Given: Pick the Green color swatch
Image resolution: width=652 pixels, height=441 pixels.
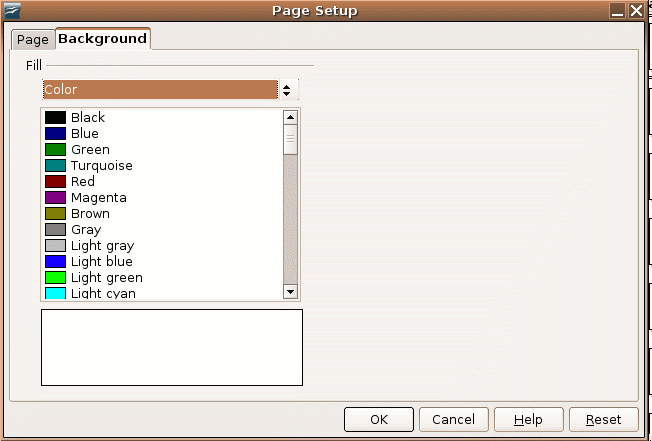Looking at the screenshot, I should [x=55, y=150].
